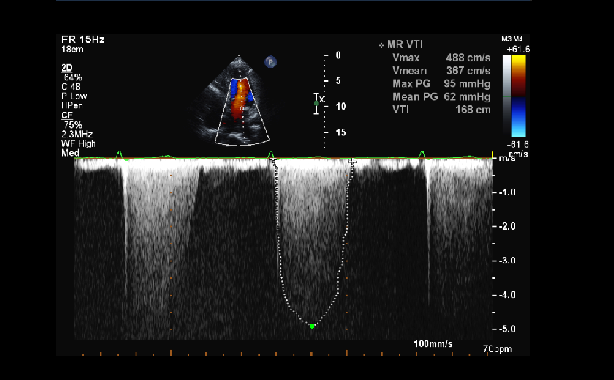The width and height of the screenshot is (614, 380).
Task: Click the 100mm/s sweep speed label
Action: click(433, 344)
